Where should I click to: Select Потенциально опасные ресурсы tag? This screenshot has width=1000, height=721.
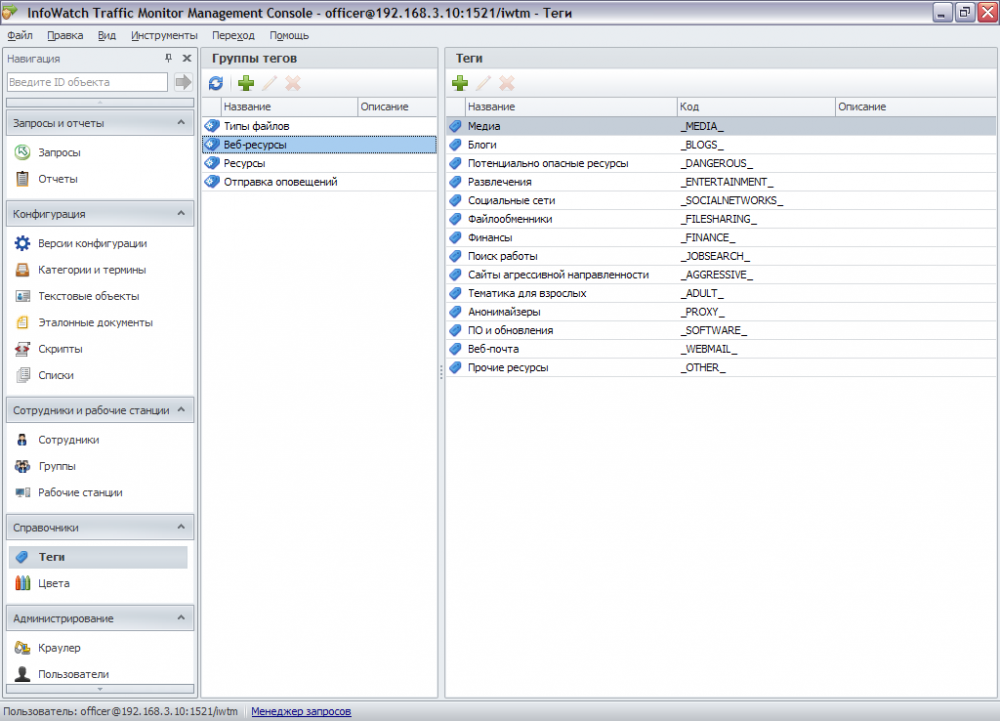pos(721,163)
